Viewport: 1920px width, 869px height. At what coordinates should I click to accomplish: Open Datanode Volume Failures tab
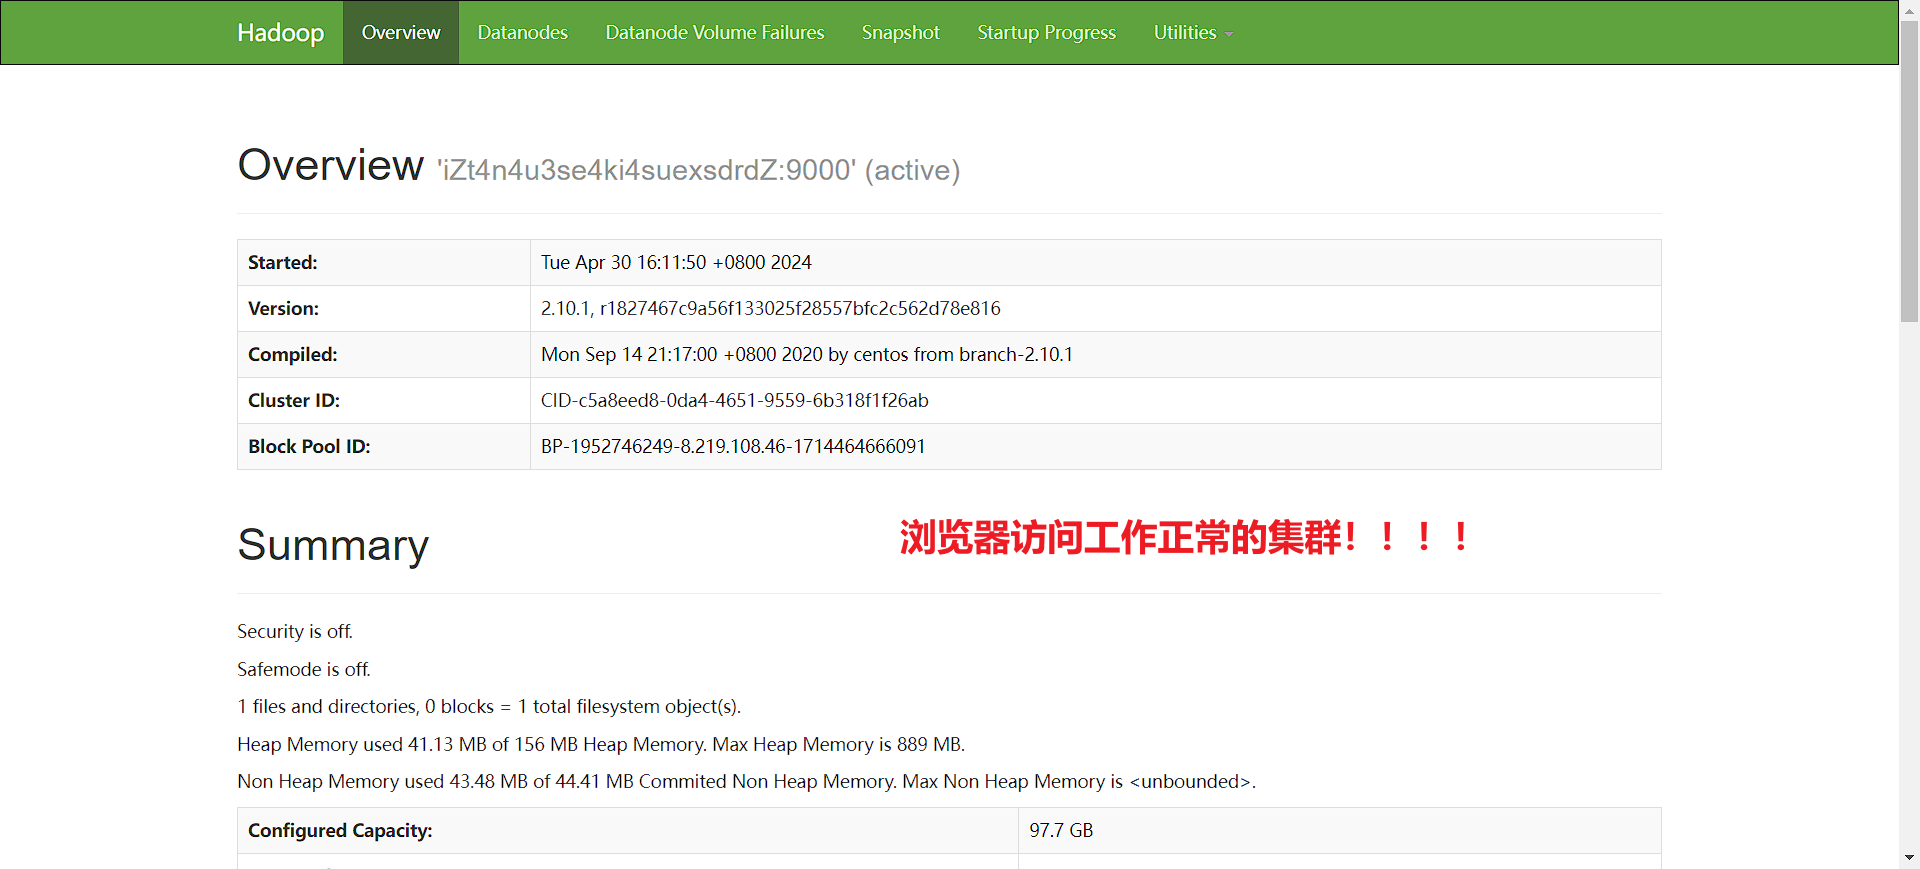[715, 33]
